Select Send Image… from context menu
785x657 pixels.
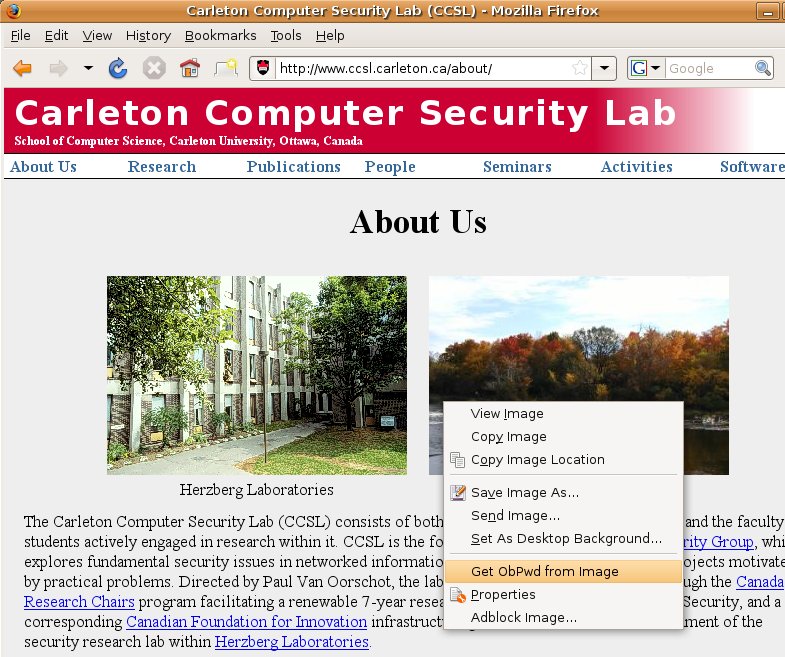563,516
